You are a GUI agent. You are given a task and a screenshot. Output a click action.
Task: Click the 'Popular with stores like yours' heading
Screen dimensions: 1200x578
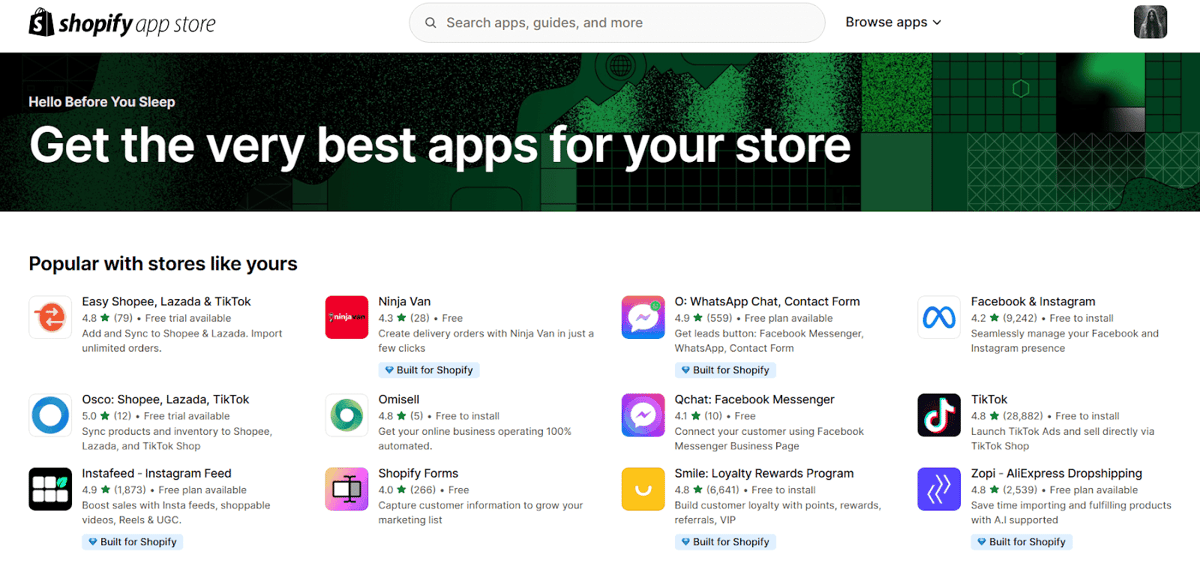click(x=163, y=264)
